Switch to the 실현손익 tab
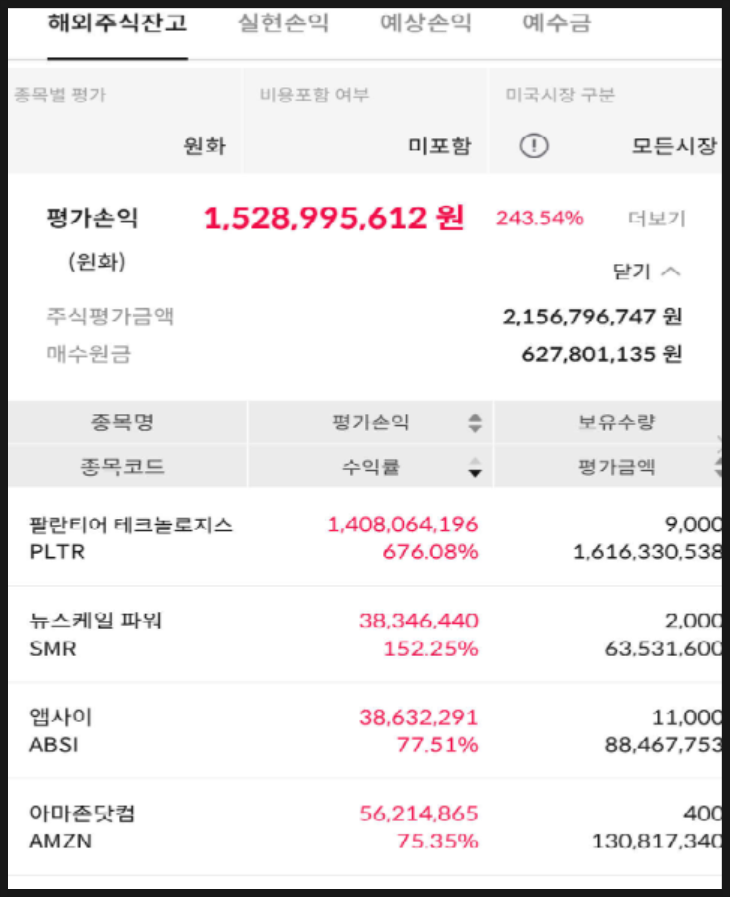730x897 pixels. coord(283,23)
